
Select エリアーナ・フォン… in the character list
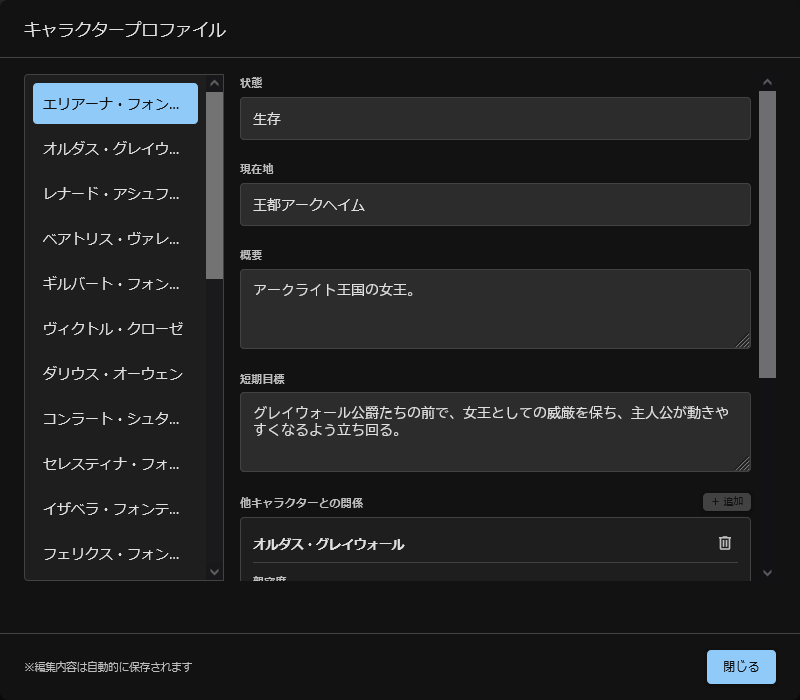115,104
